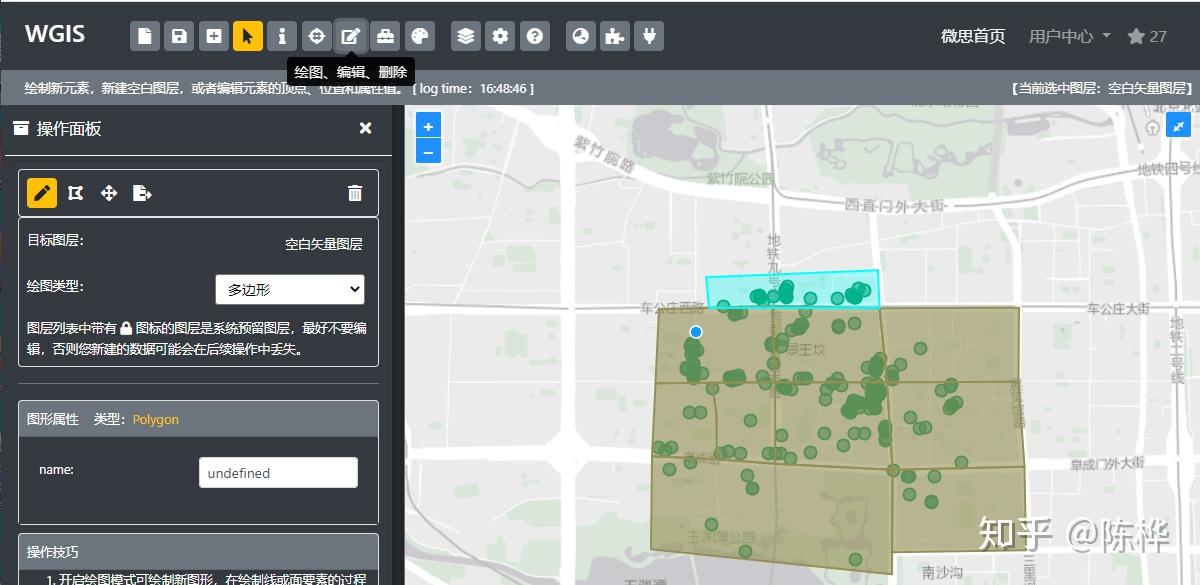The image size is (1200, 585).
Task: Zoom in the map with plus button
Action: [x=428, y=126]
